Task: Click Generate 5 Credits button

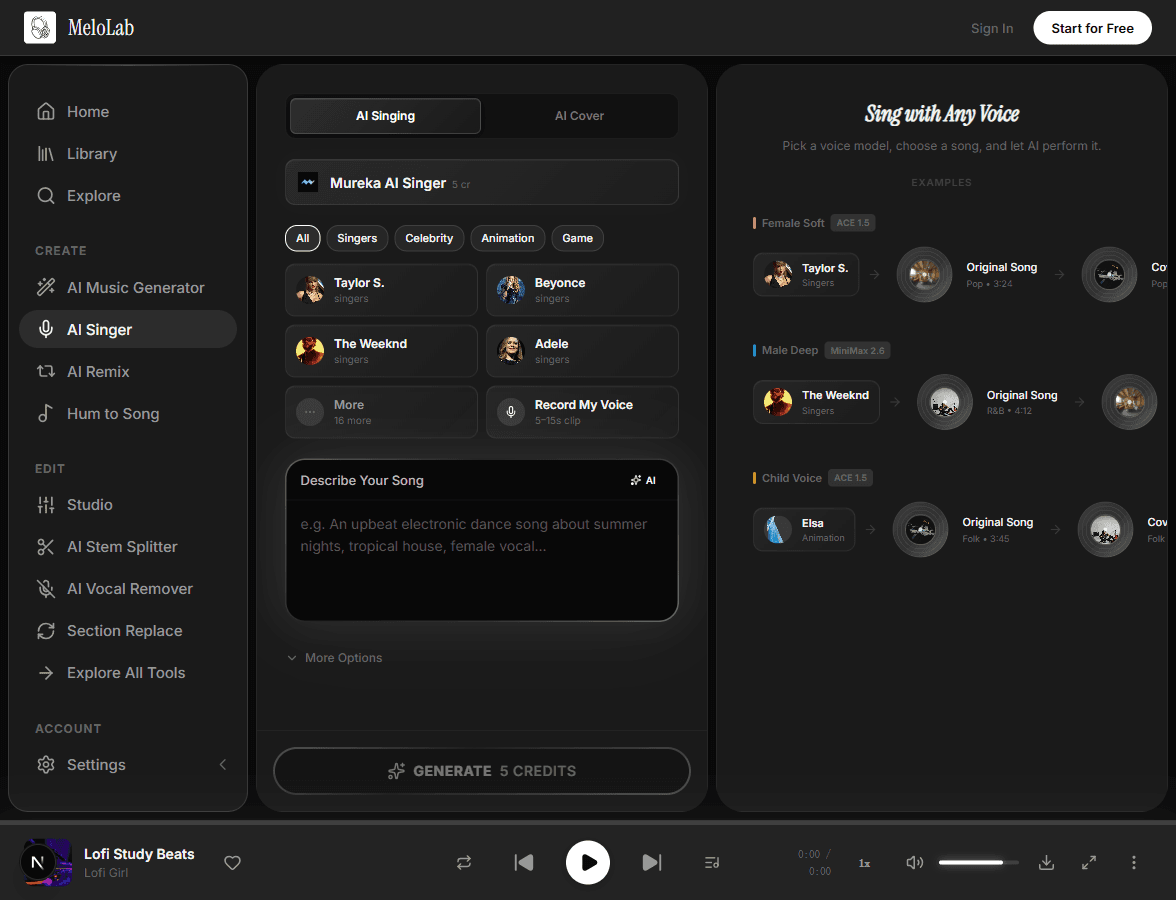Action: click(482, 771)
